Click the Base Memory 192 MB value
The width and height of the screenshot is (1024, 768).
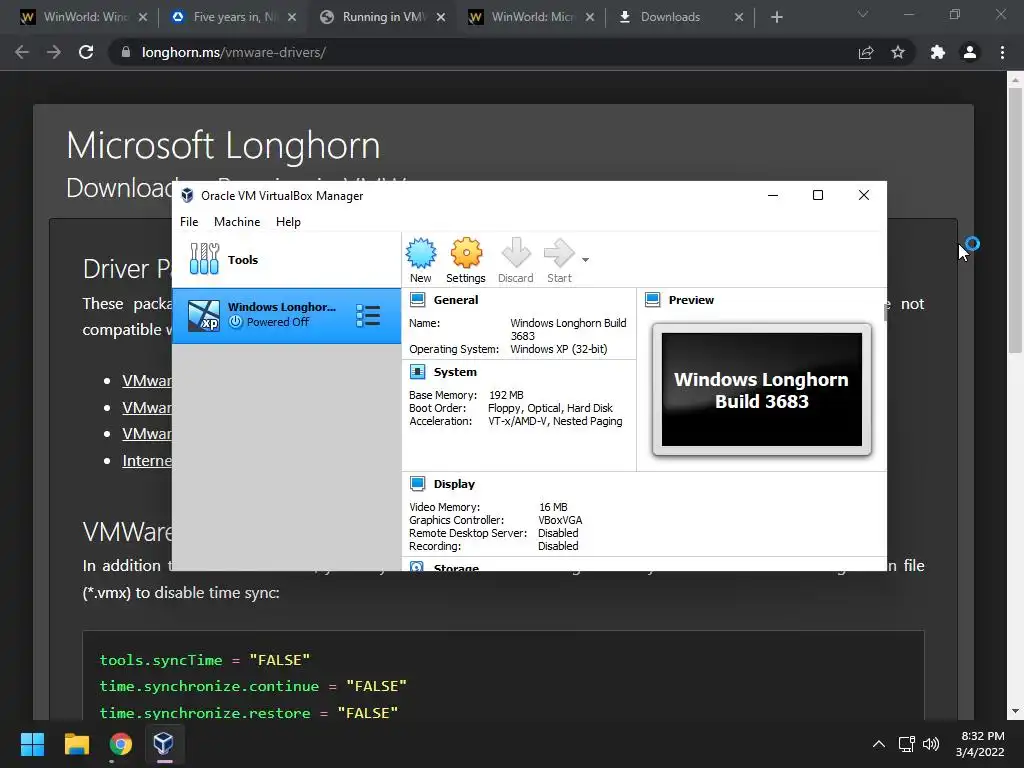(x=506, y=395)
